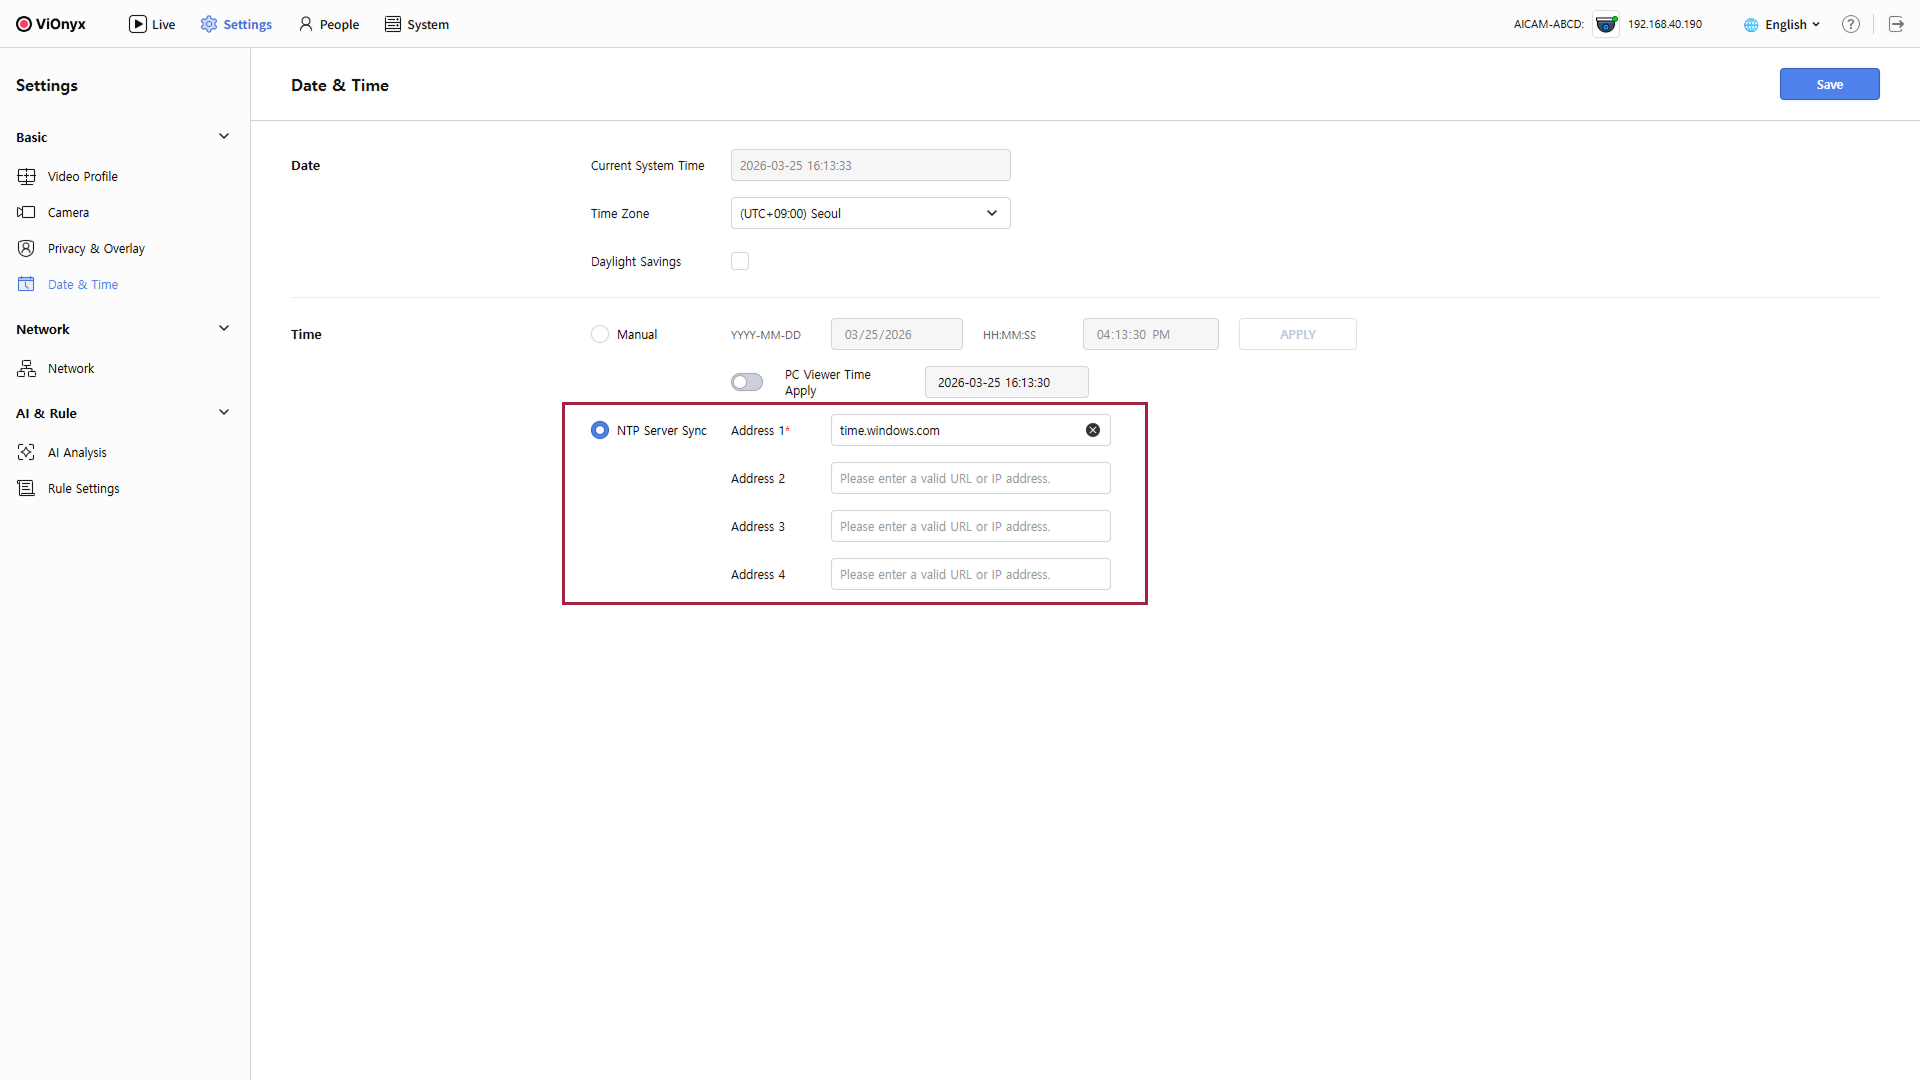Click the Save button
This screenshot has height=1080, width=1920.
pyautogui.click(x=1829, y=84)
